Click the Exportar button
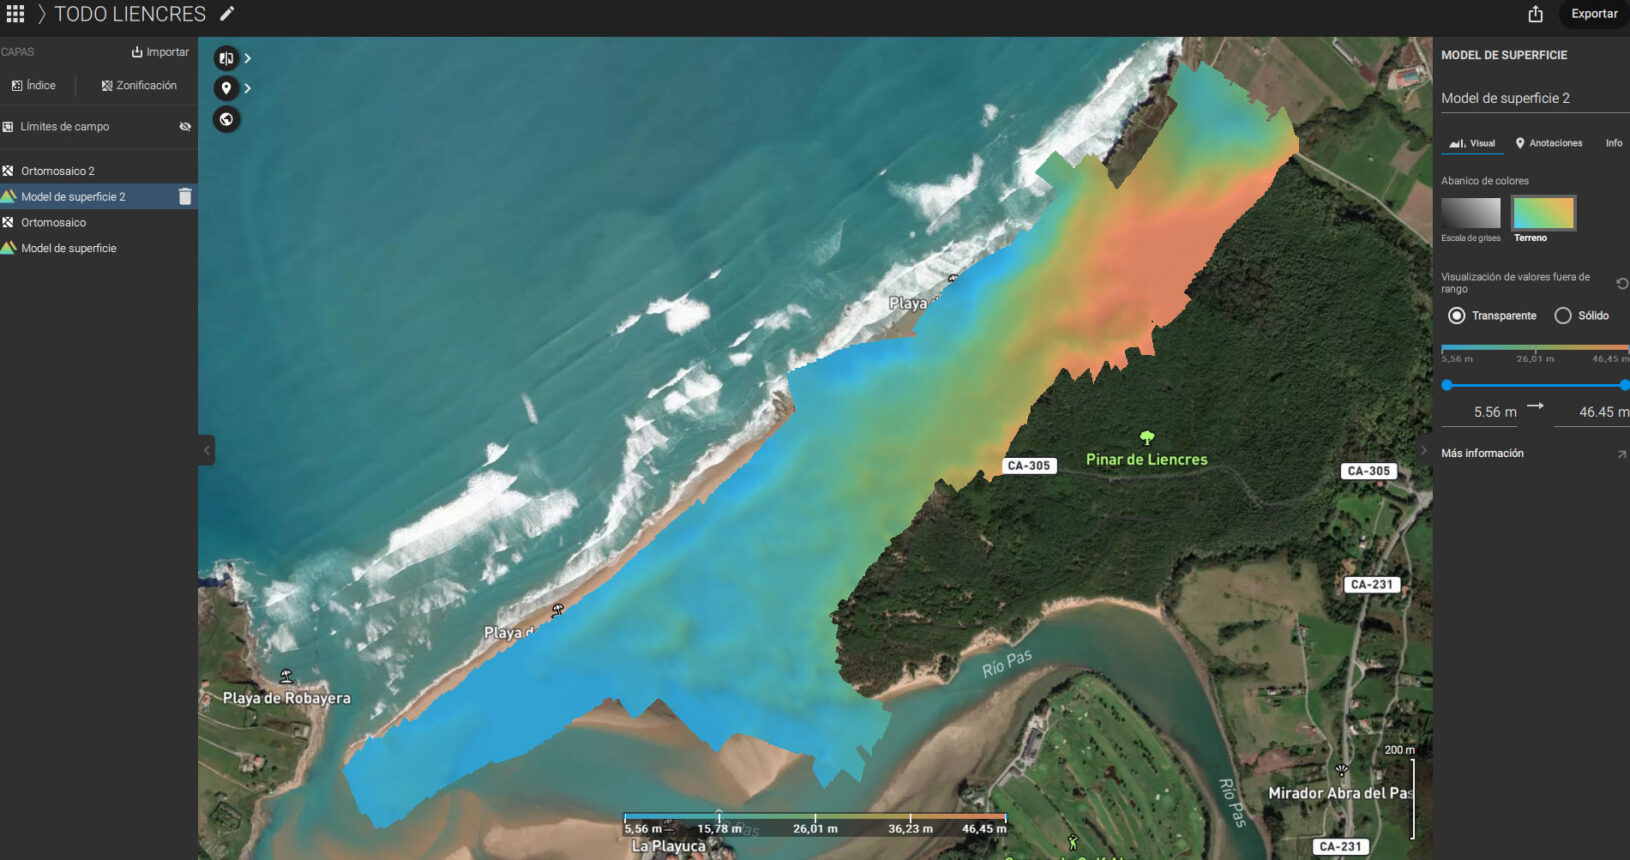Viewport: 1630px width, 860px height. 1593,14
